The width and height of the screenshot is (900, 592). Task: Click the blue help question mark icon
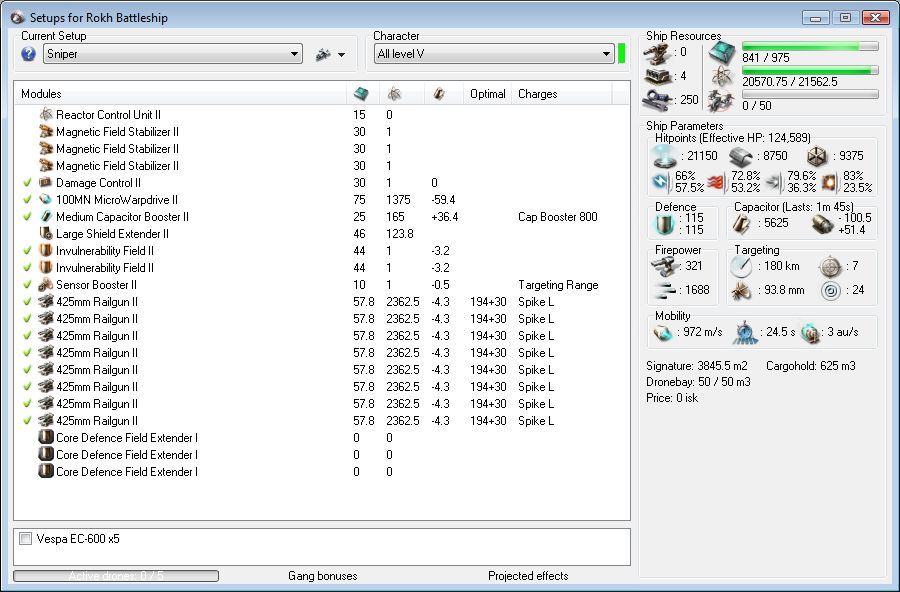pyautogui.click(x=28, y=54)
